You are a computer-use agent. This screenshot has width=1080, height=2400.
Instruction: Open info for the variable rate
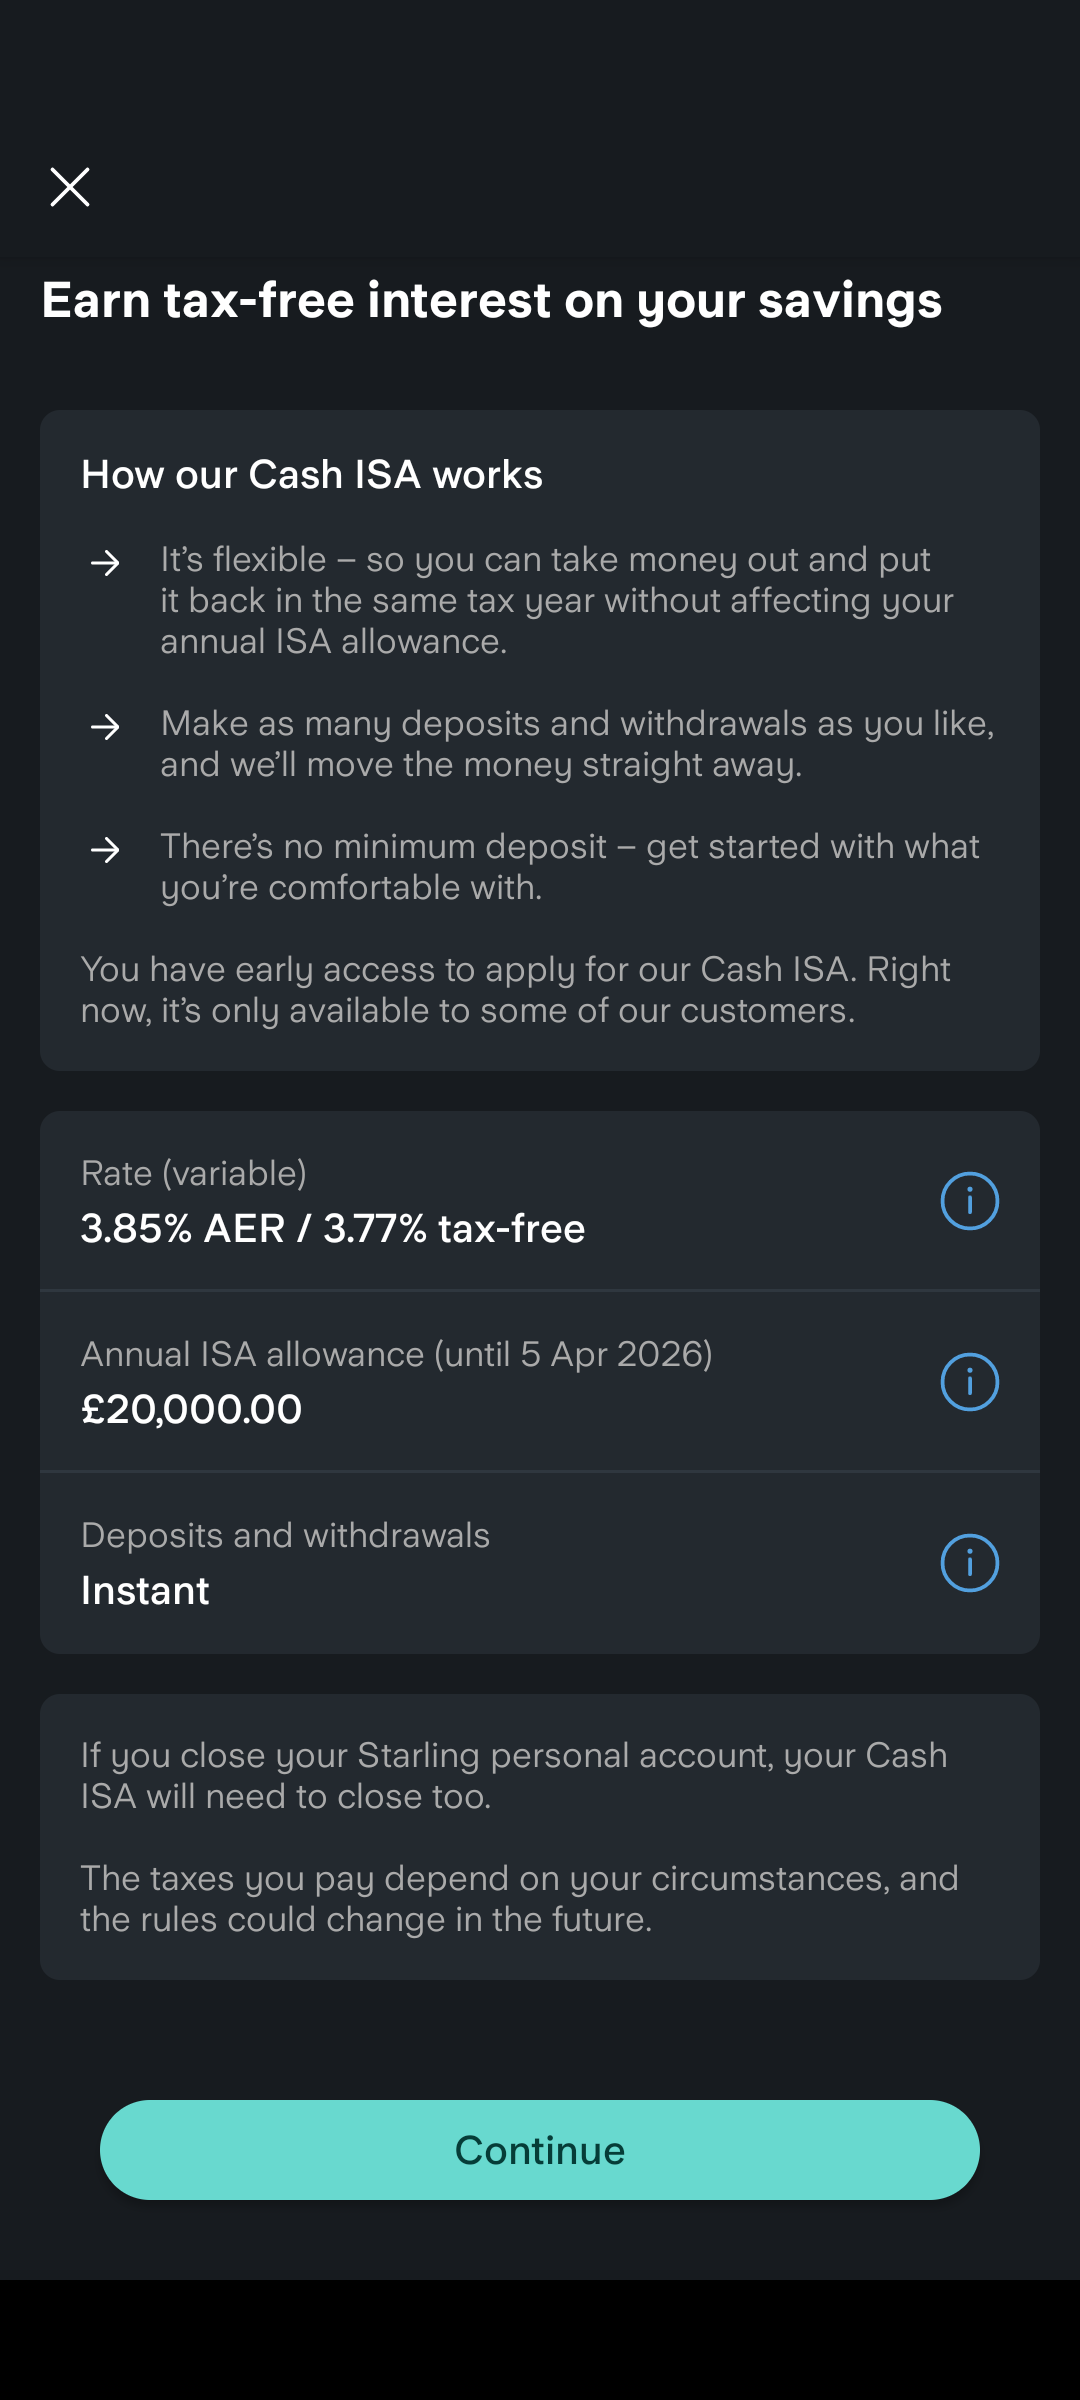pyautogui.click(x=969, y=1200)
